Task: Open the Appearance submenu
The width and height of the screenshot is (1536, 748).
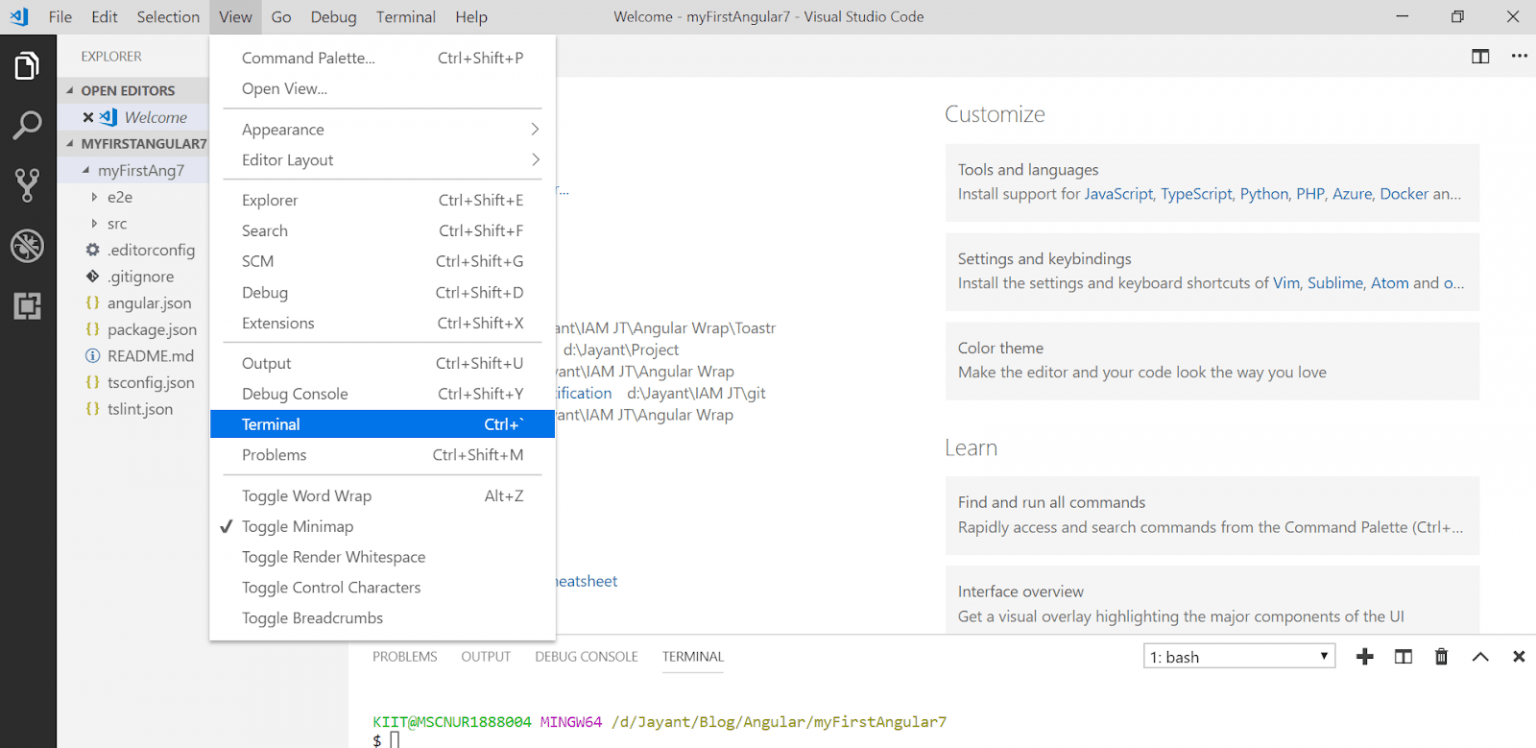Action: (383, 130)
